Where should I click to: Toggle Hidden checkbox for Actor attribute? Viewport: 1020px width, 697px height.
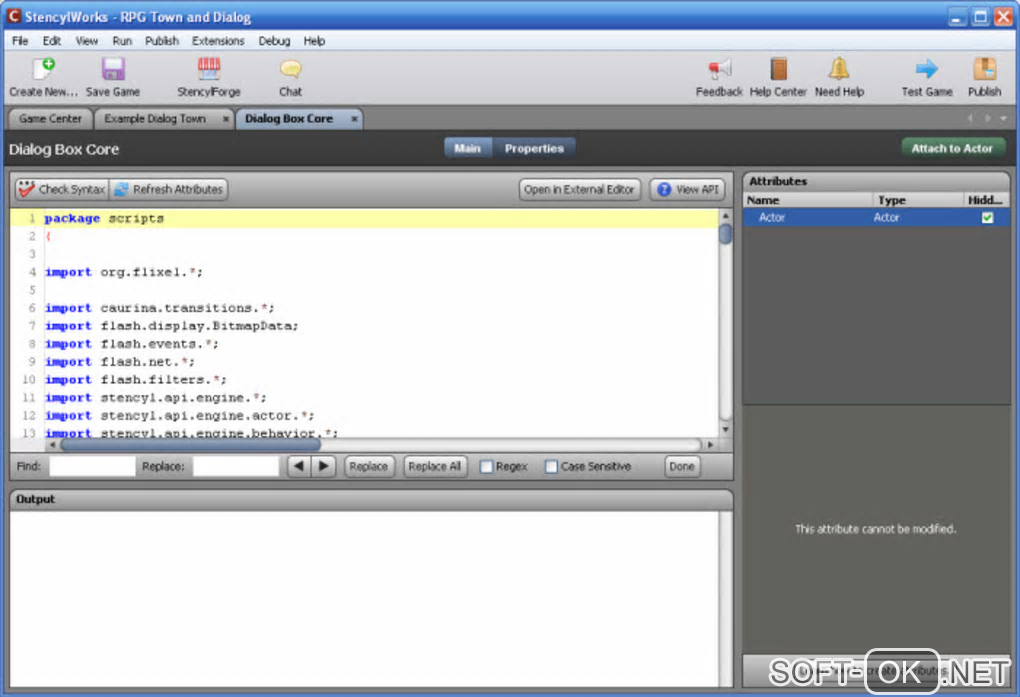click(987, 217)
